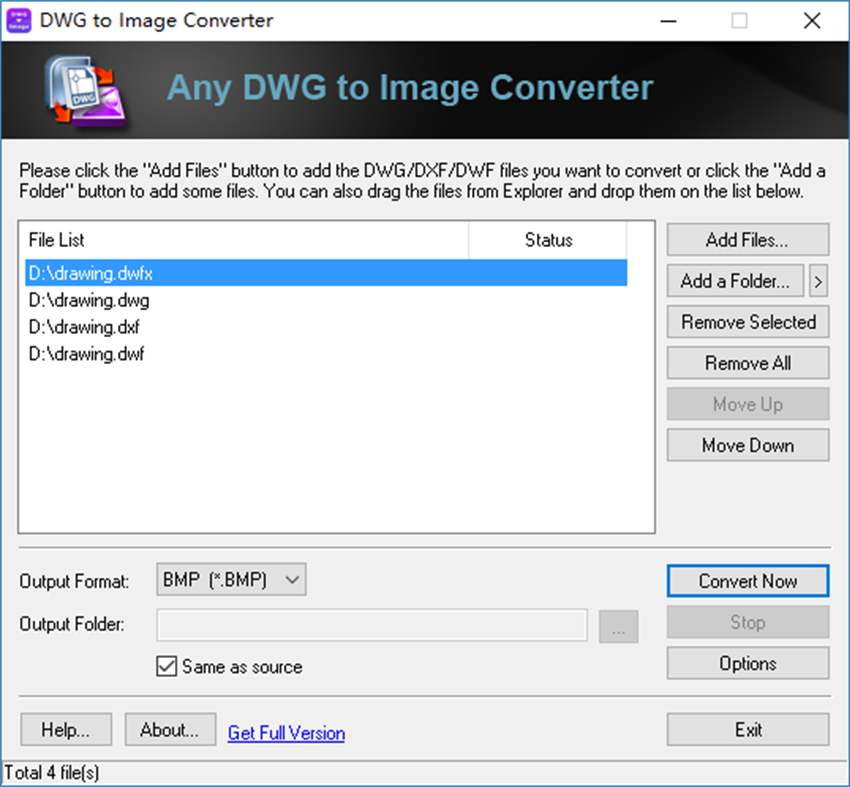Exit the converter application
The image size is (850, 787).
point(747,729)
